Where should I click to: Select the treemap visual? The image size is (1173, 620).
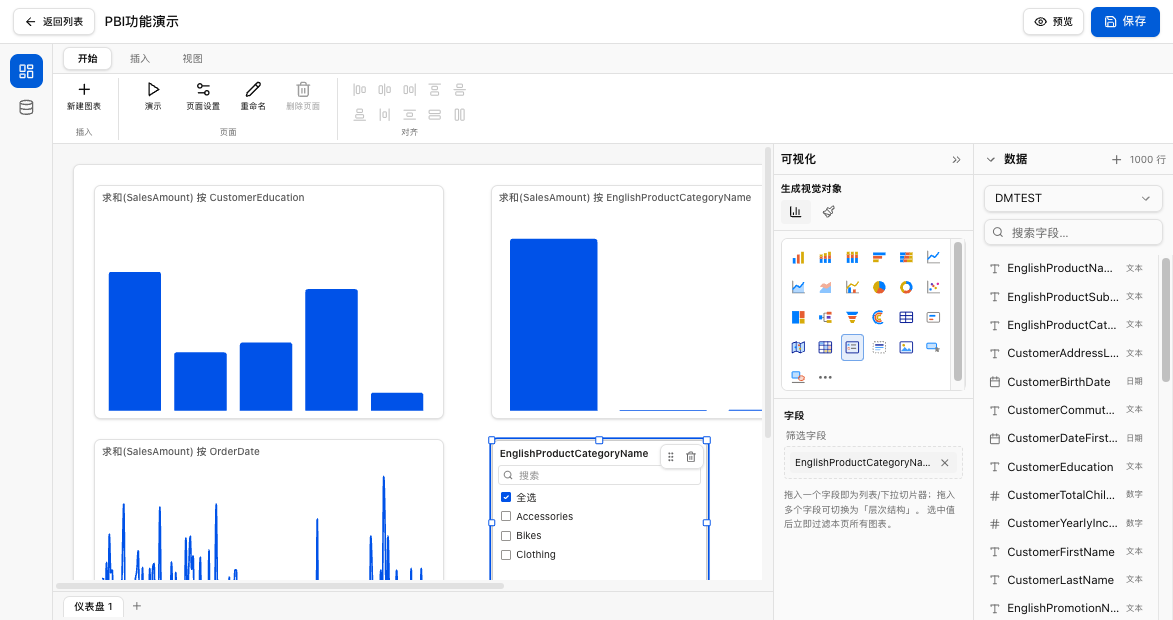(798, 317)
